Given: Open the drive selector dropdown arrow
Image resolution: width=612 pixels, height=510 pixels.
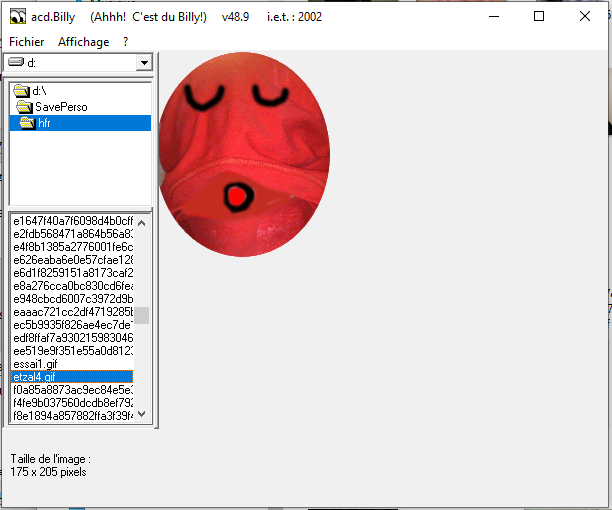Looking at the screenshot, I should (x=144, y=62).
